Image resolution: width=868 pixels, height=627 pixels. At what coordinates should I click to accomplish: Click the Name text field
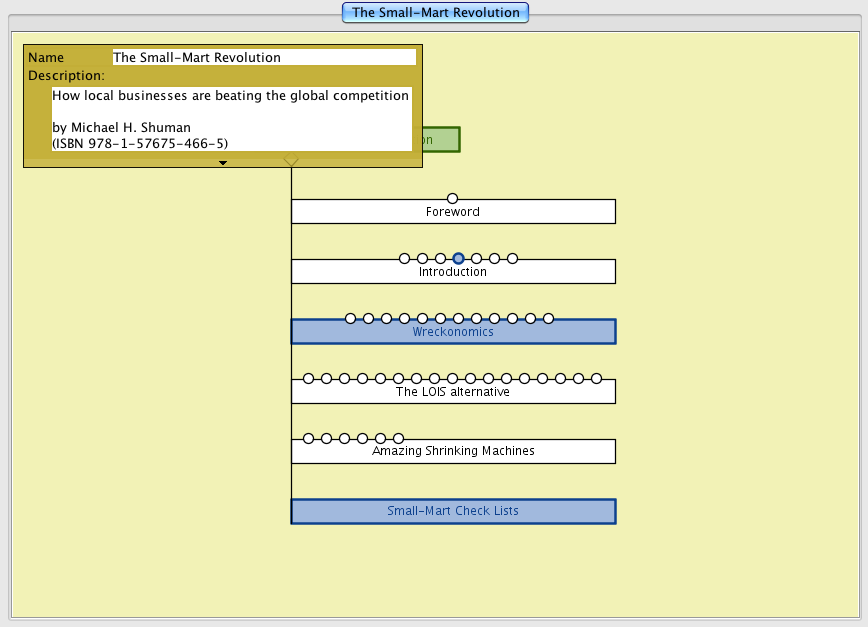(264, 58)
